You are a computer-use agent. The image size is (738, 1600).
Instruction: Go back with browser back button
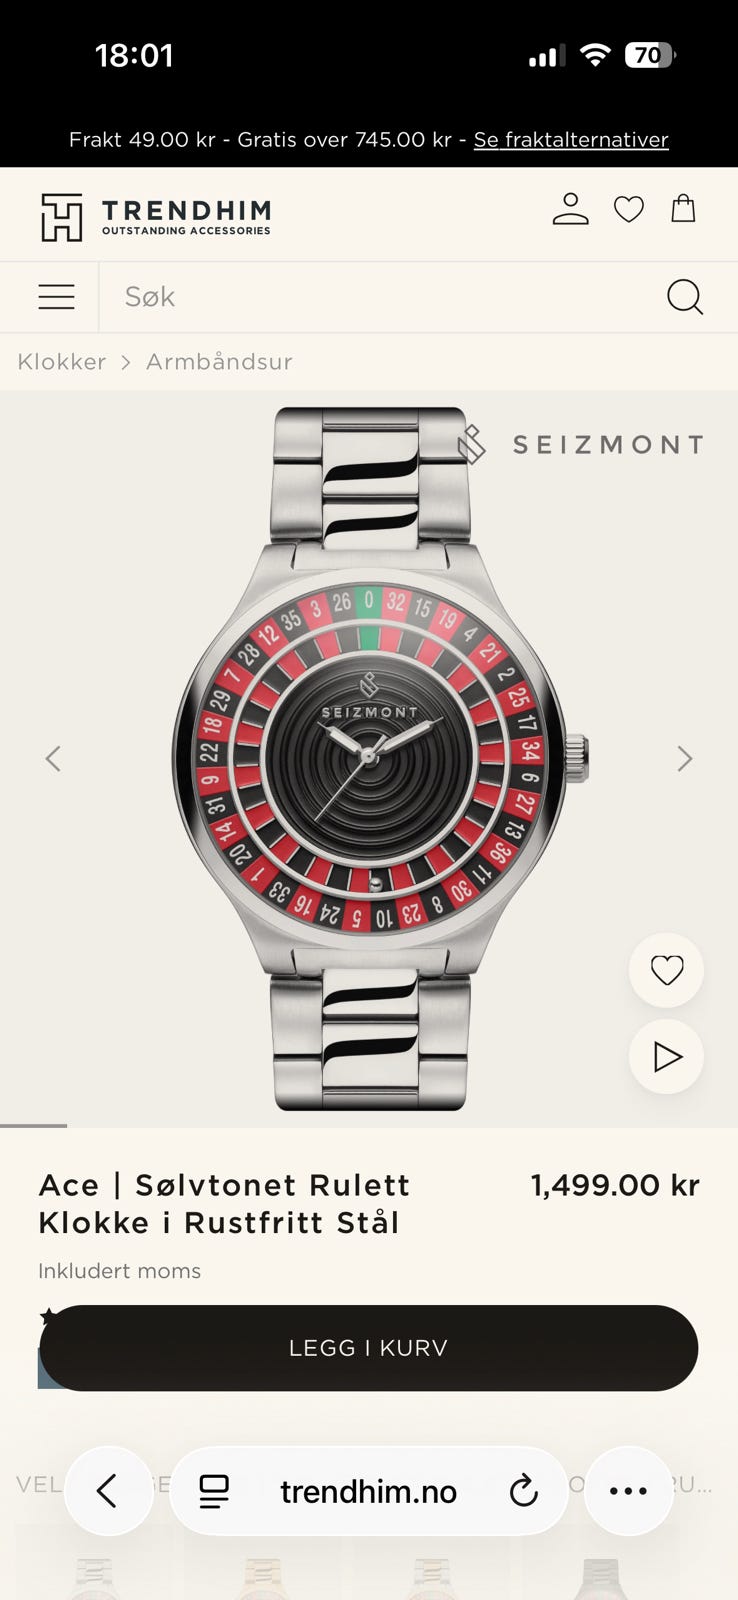coord(108,1491)
